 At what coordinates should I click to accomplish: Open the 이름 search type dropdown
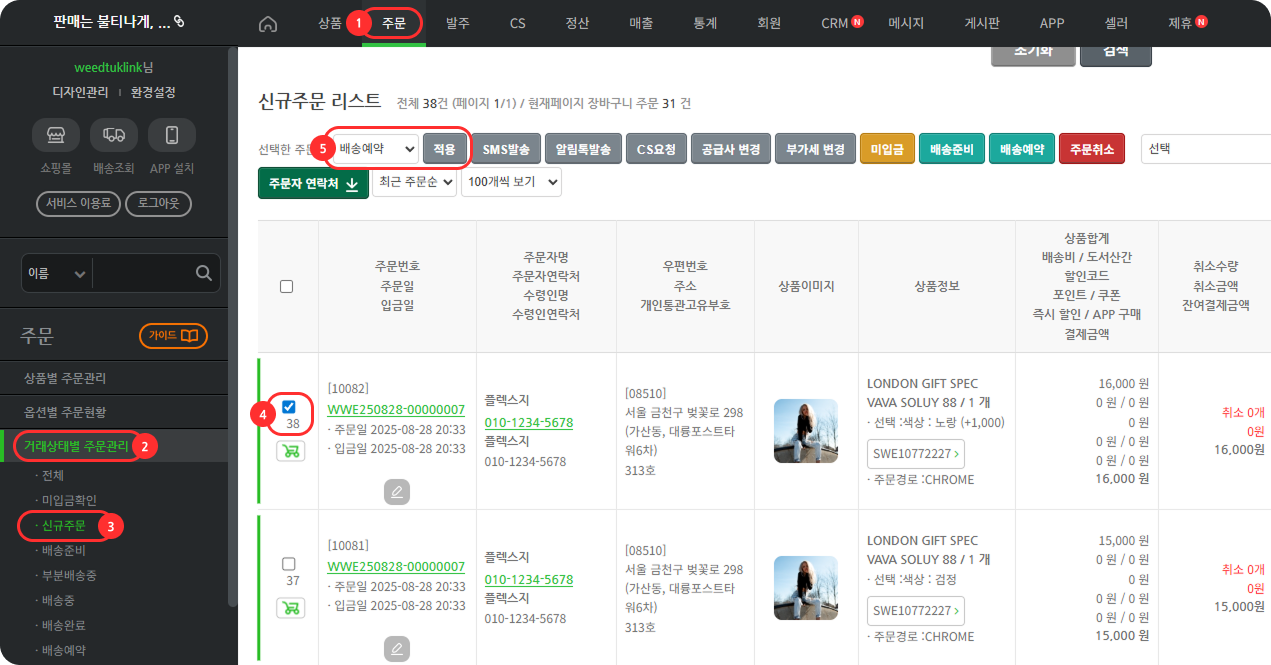click(57, 273)
